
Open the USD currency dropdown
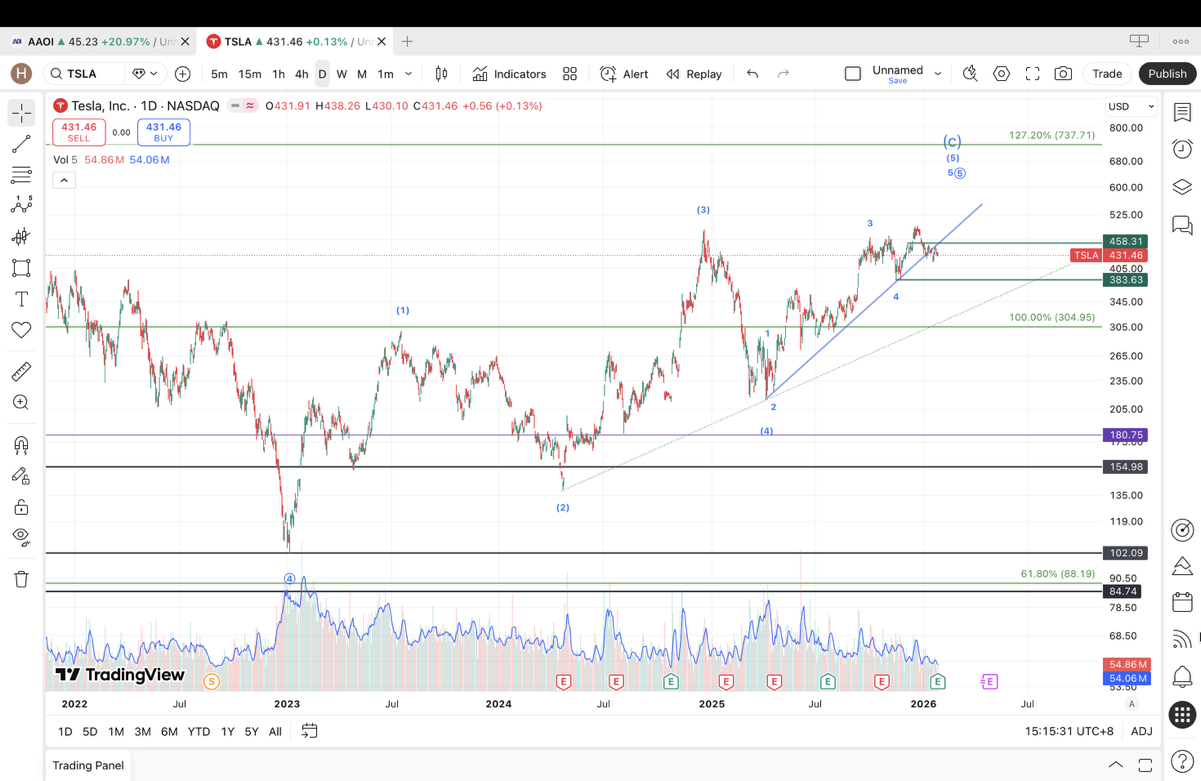coord(1131,106)
